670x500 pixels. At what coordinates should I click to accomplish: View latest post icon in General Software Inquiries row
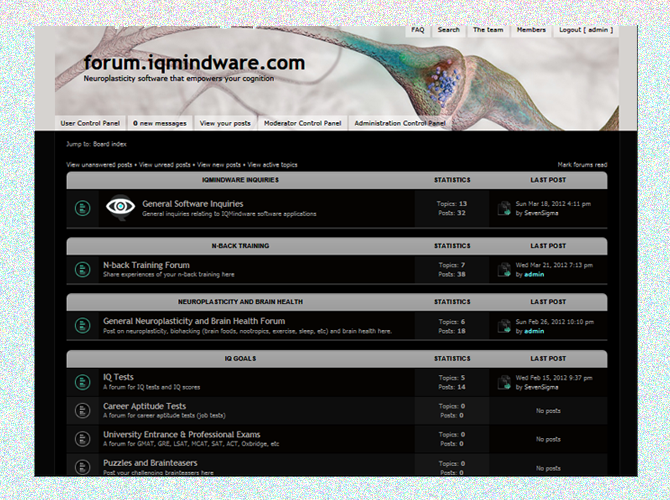coord(505,209)
